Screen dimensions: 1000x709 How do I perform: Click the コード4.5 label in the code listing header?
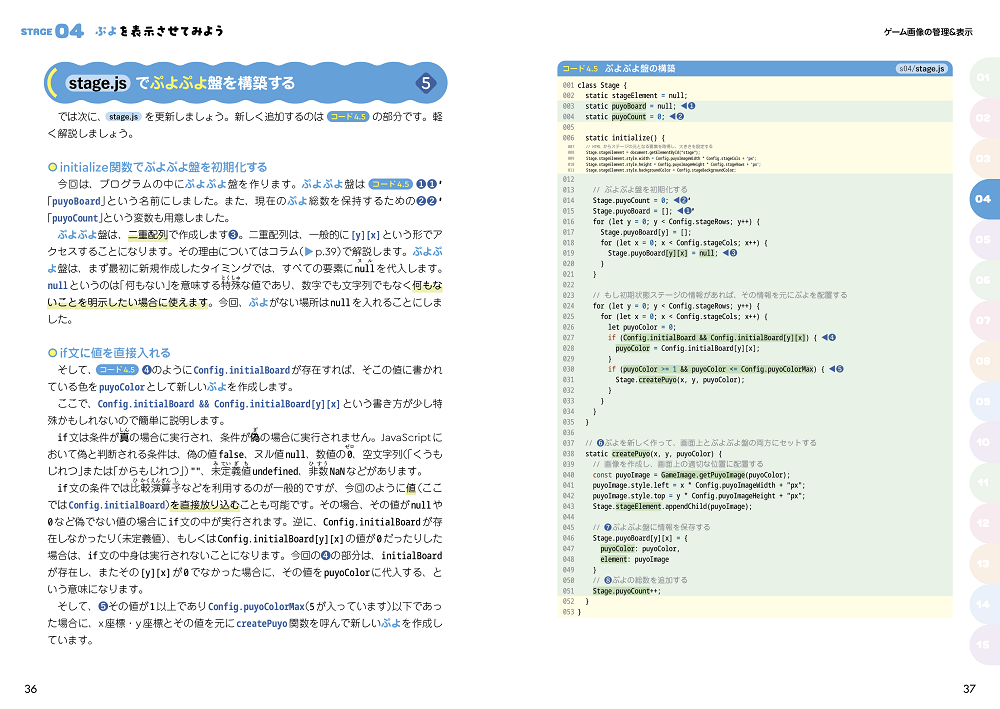coord(580,69)
